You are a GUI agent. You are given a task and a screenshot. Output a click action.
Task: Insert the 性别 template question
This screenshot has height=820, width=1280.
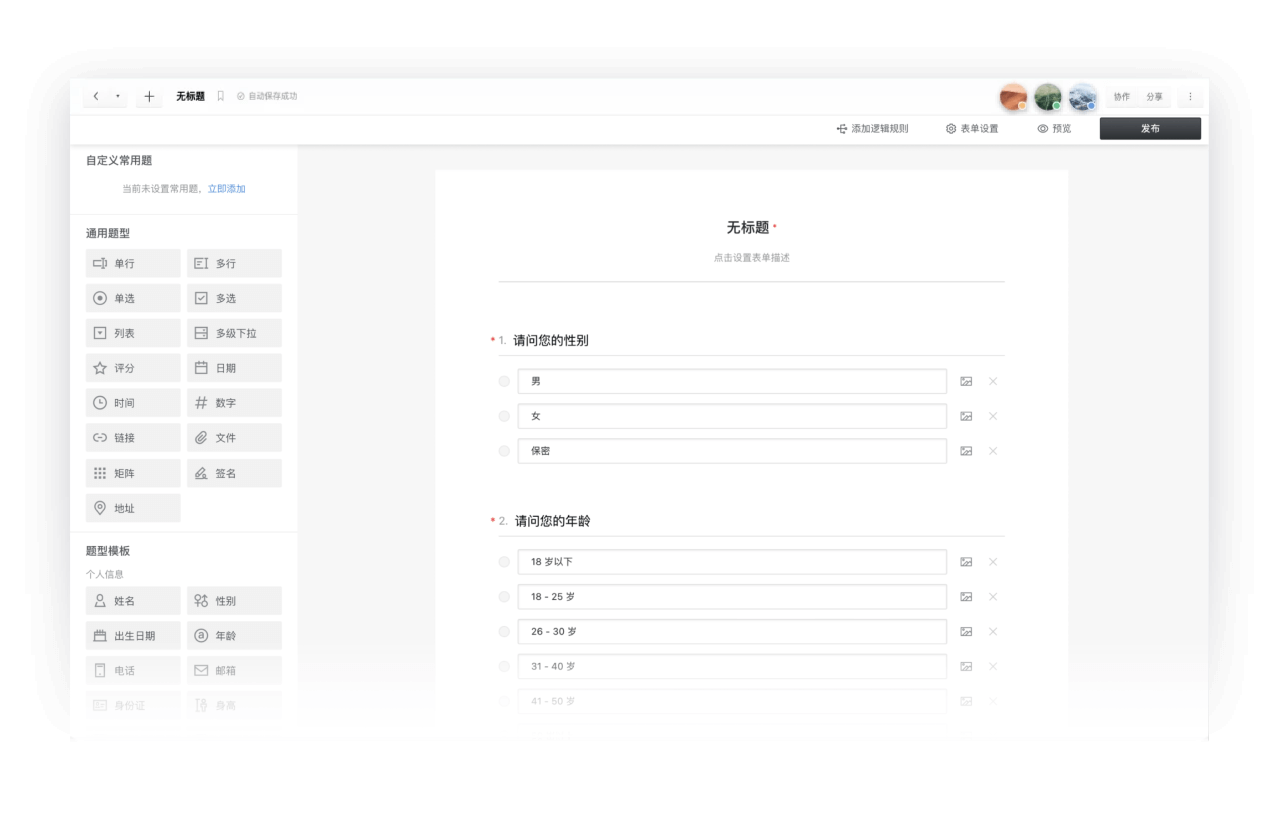(234, 602)
